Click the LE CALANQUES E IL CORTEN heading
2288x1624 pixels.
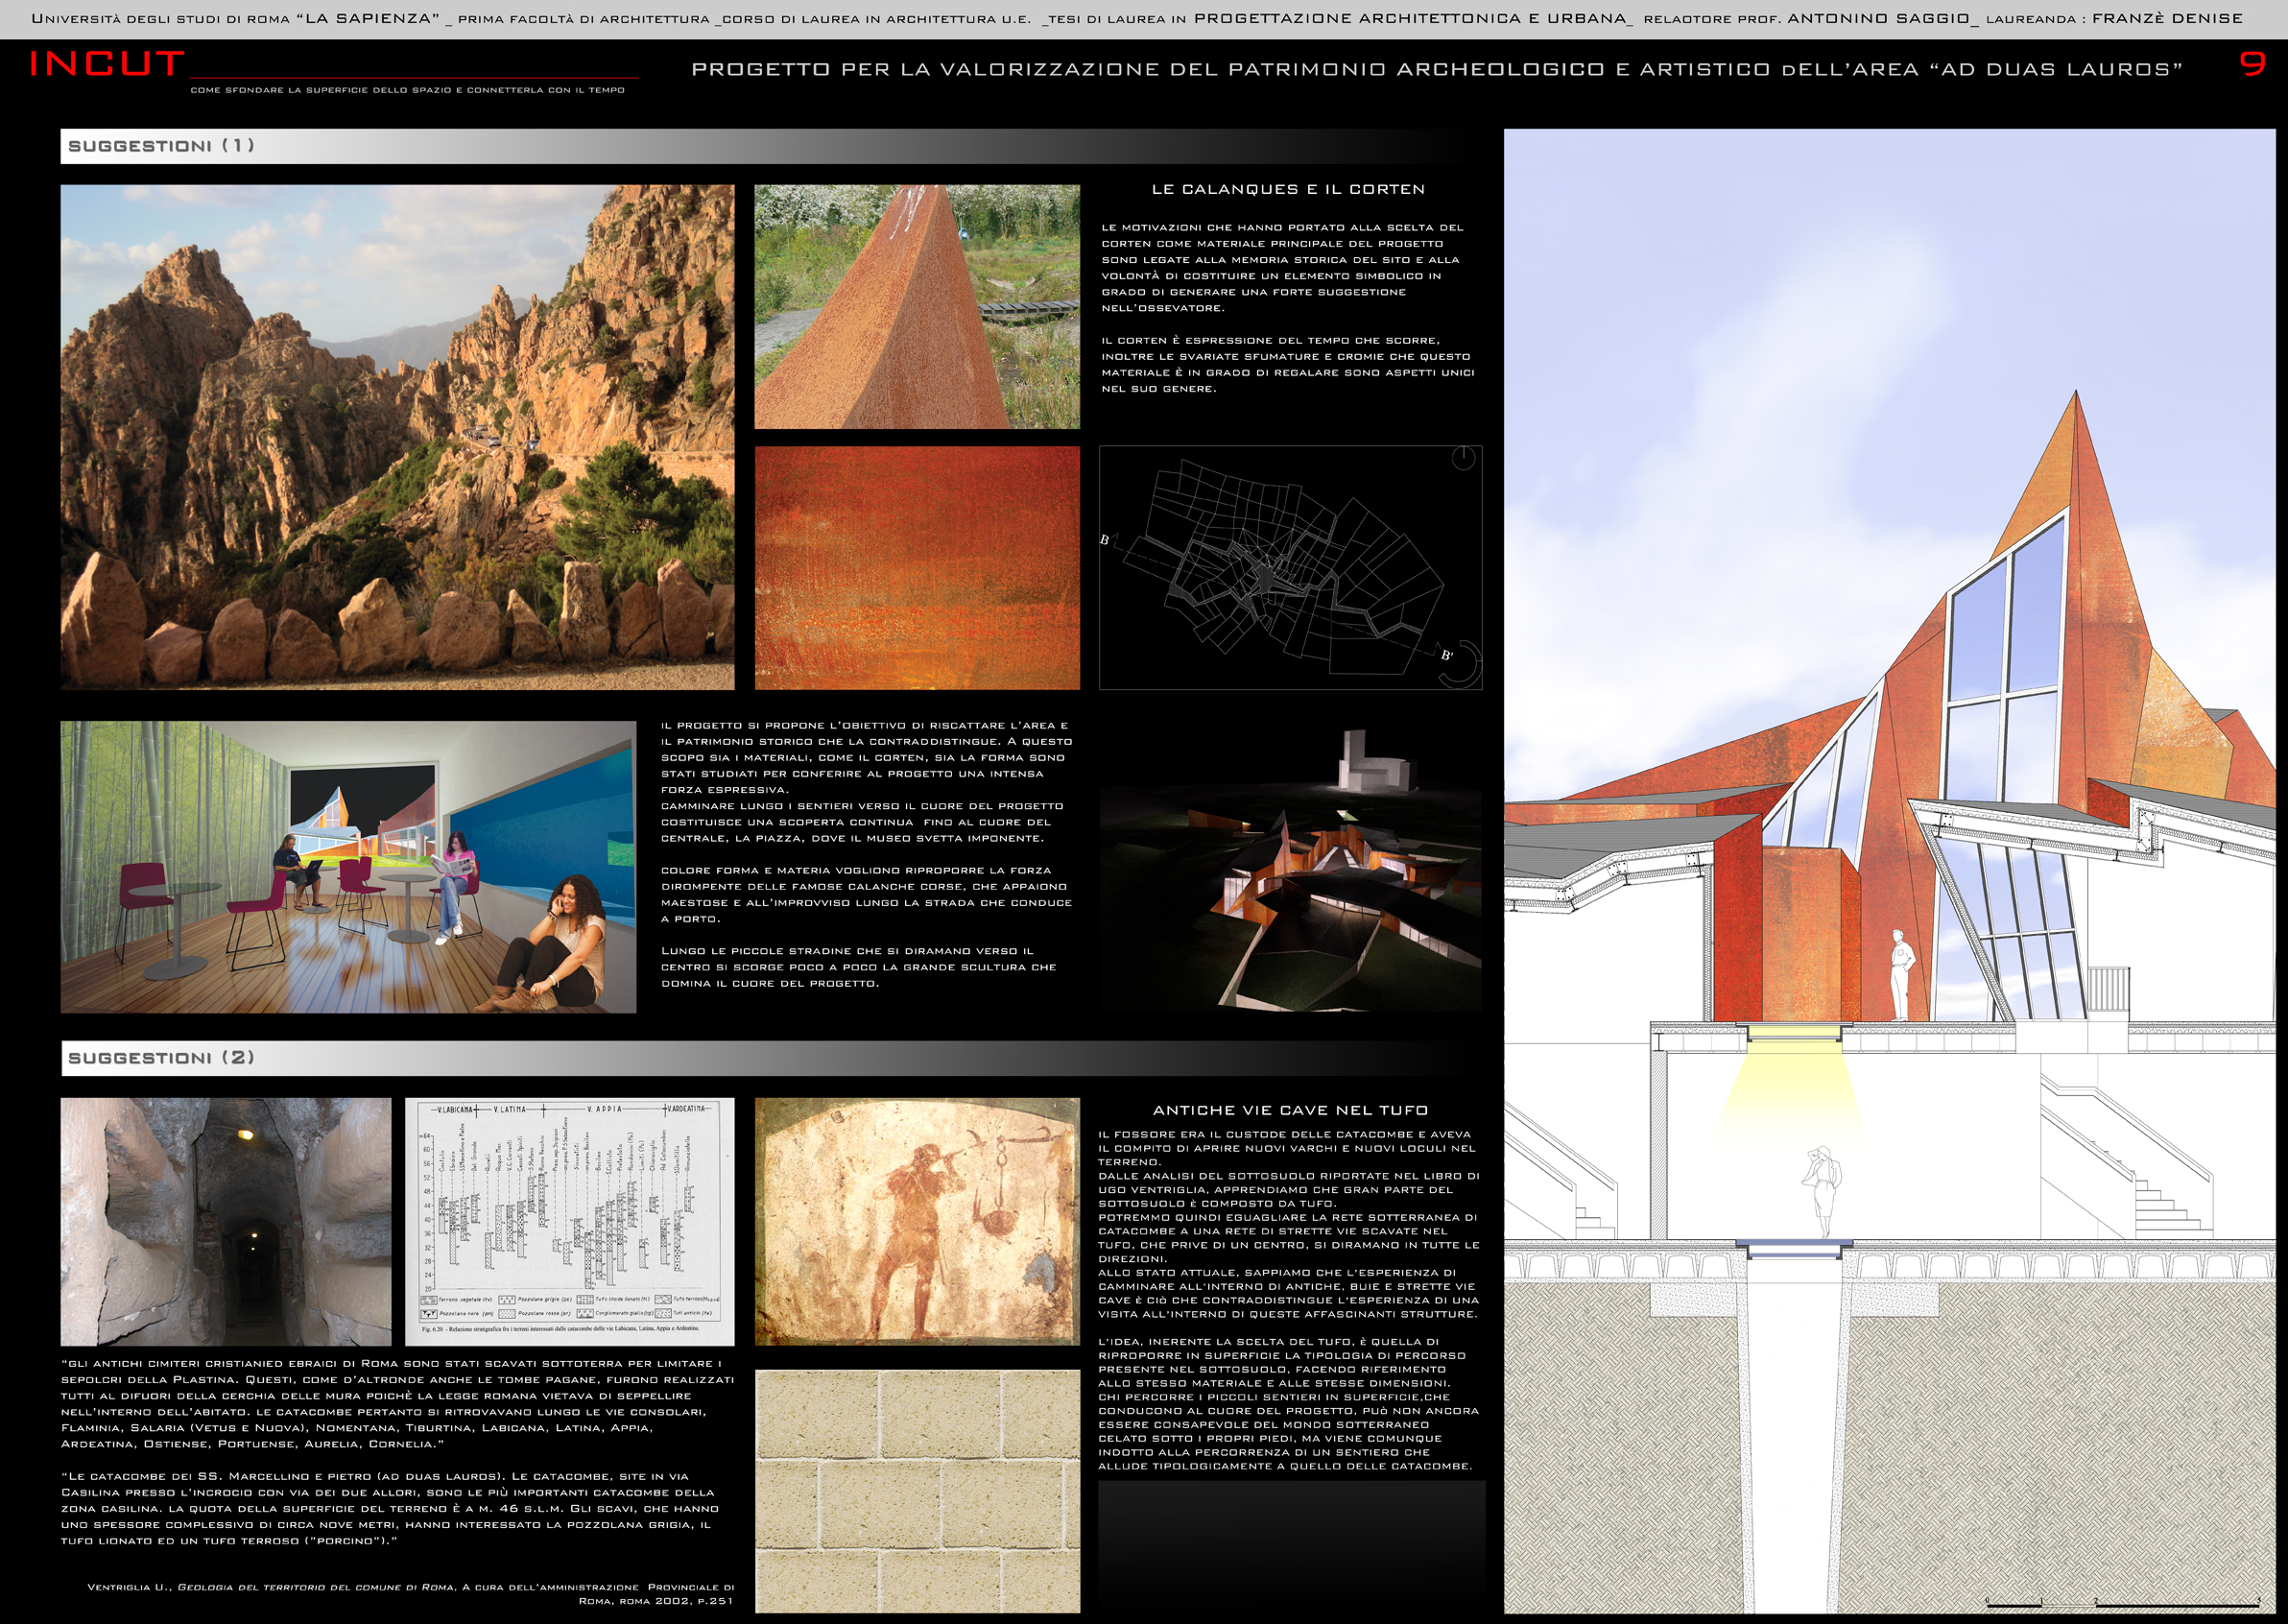(1288, 189)
